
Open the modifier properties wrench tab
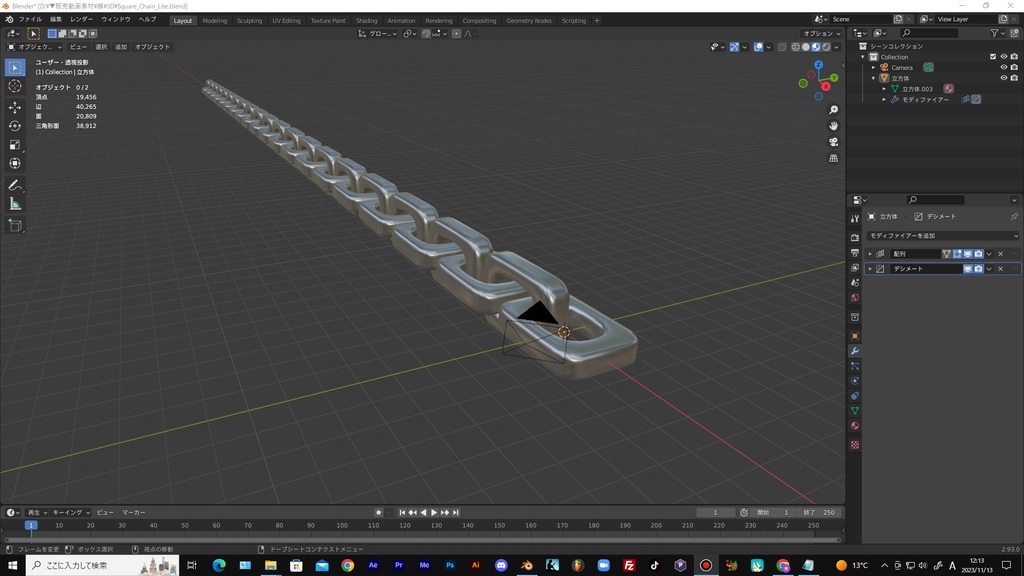coord(856,350)
